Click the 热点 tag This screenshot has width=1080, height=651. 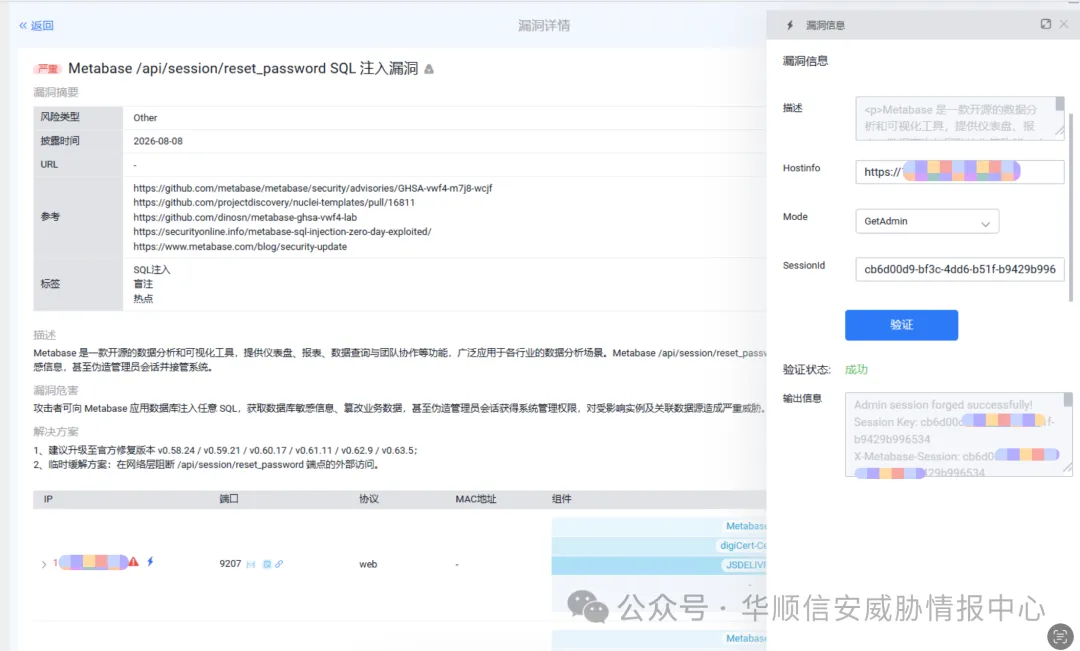click(143, 298)
